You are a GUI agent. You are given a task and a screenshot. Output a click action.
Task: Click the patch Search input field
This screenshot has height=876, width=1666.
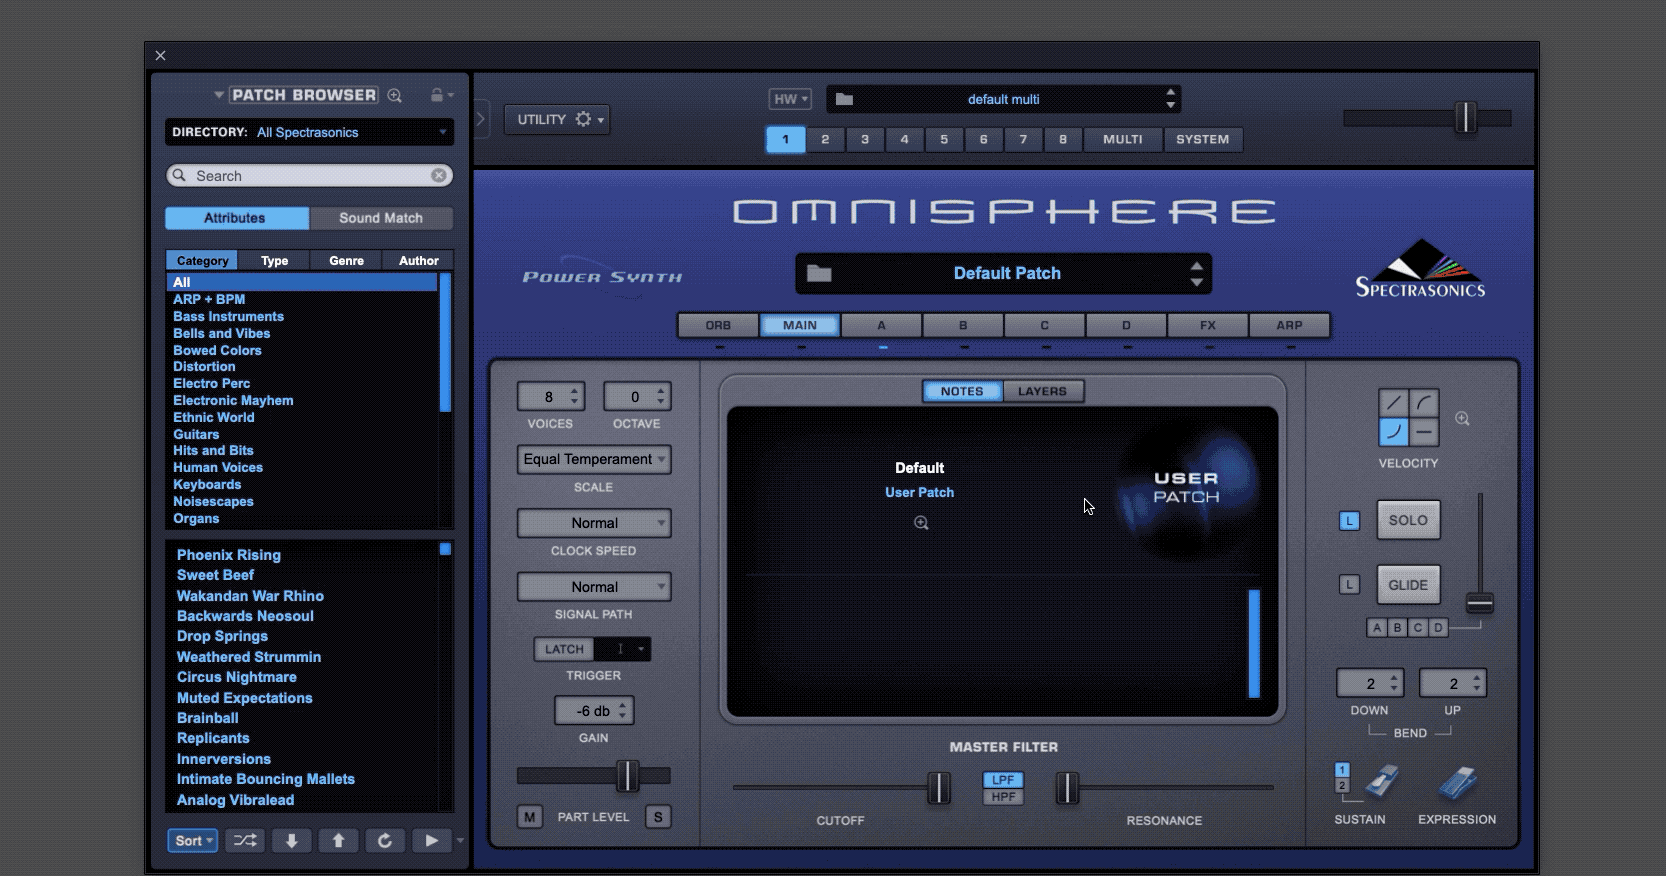tap(310, 175)
